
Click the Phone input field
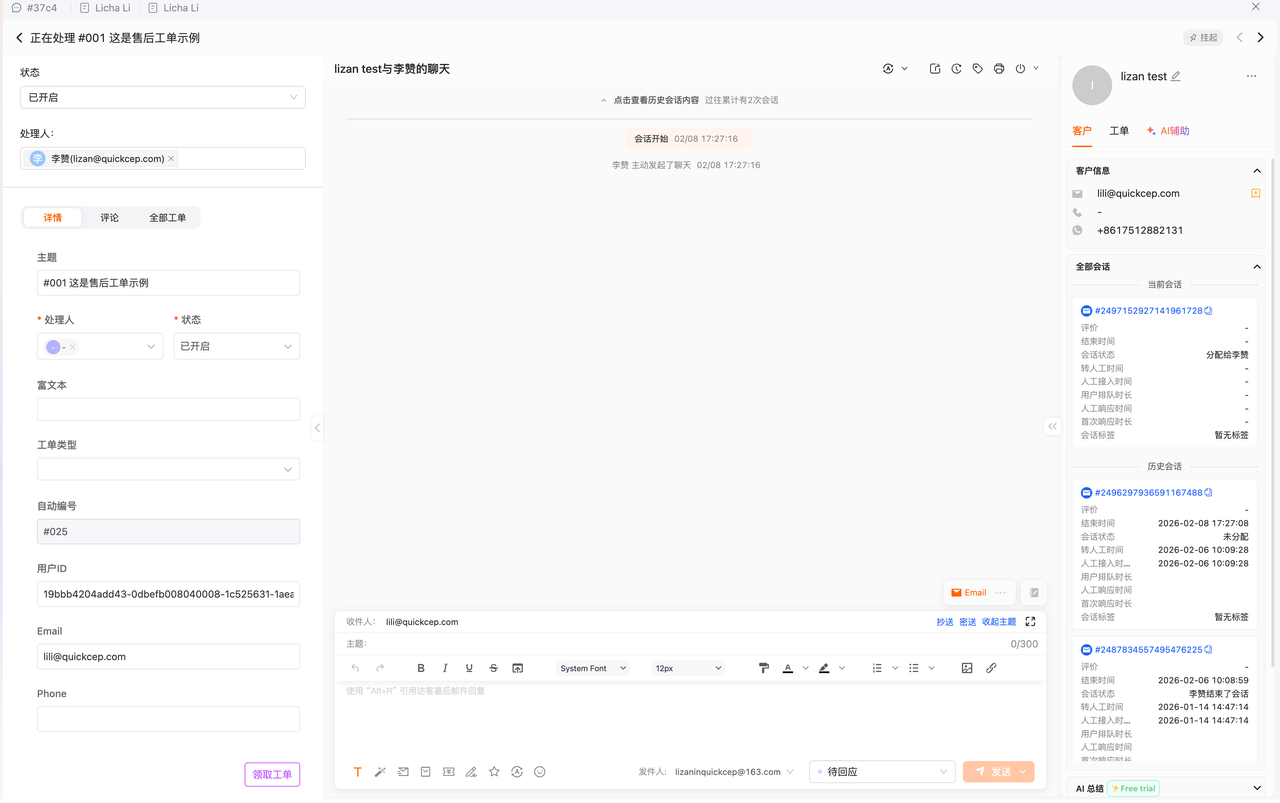click(x=168, y=719)
